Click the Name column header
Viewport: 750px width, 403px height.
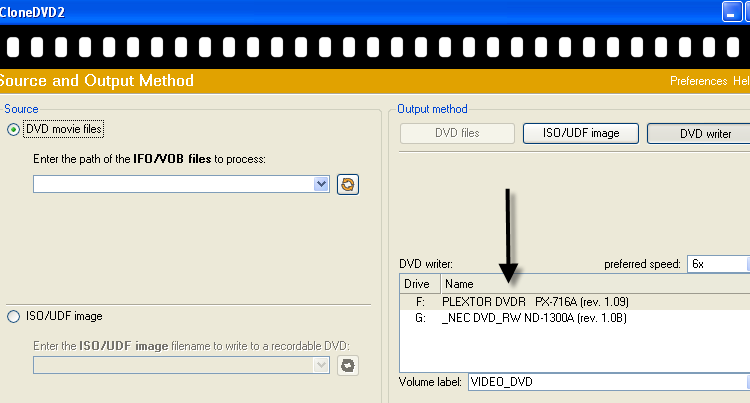(x=595, y=284)
